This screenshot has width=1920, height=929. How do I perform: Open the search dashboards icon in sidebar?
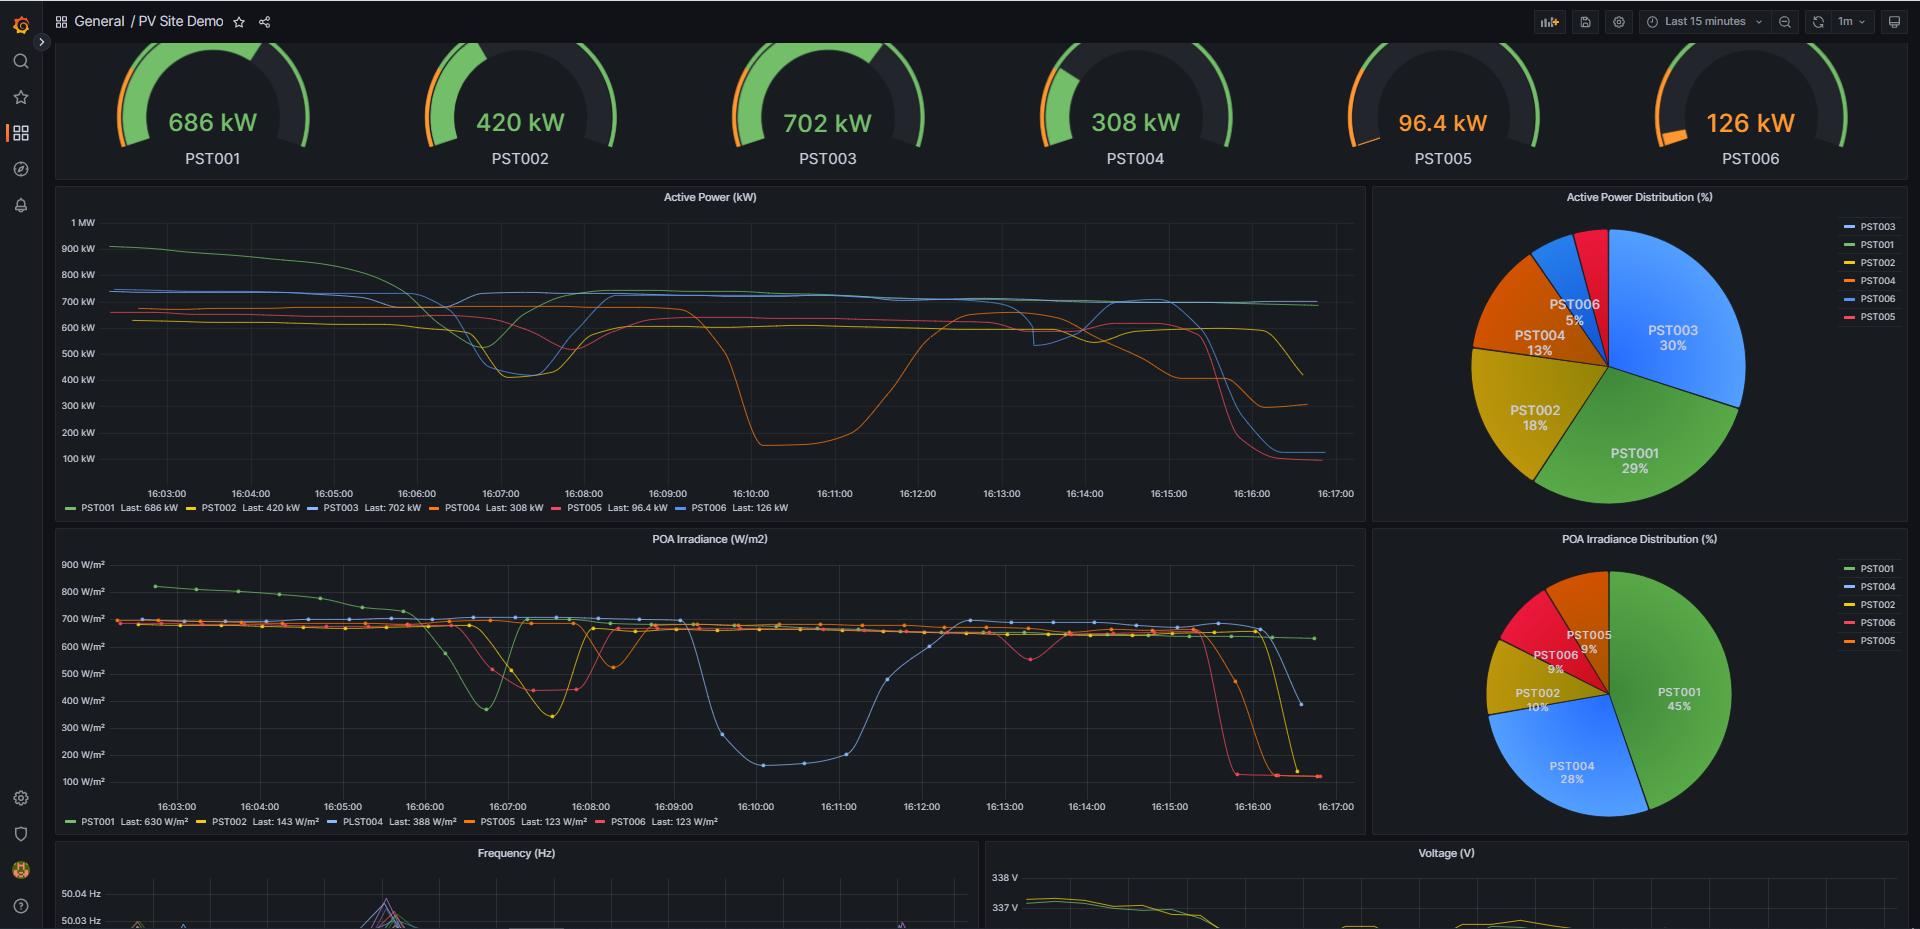coord(21,61)
